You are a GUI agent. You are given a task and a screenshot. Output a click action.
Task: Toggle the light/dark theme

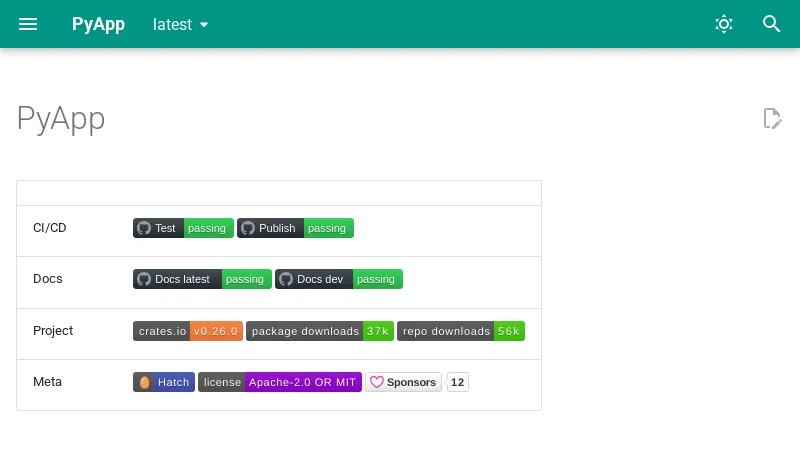724,24
